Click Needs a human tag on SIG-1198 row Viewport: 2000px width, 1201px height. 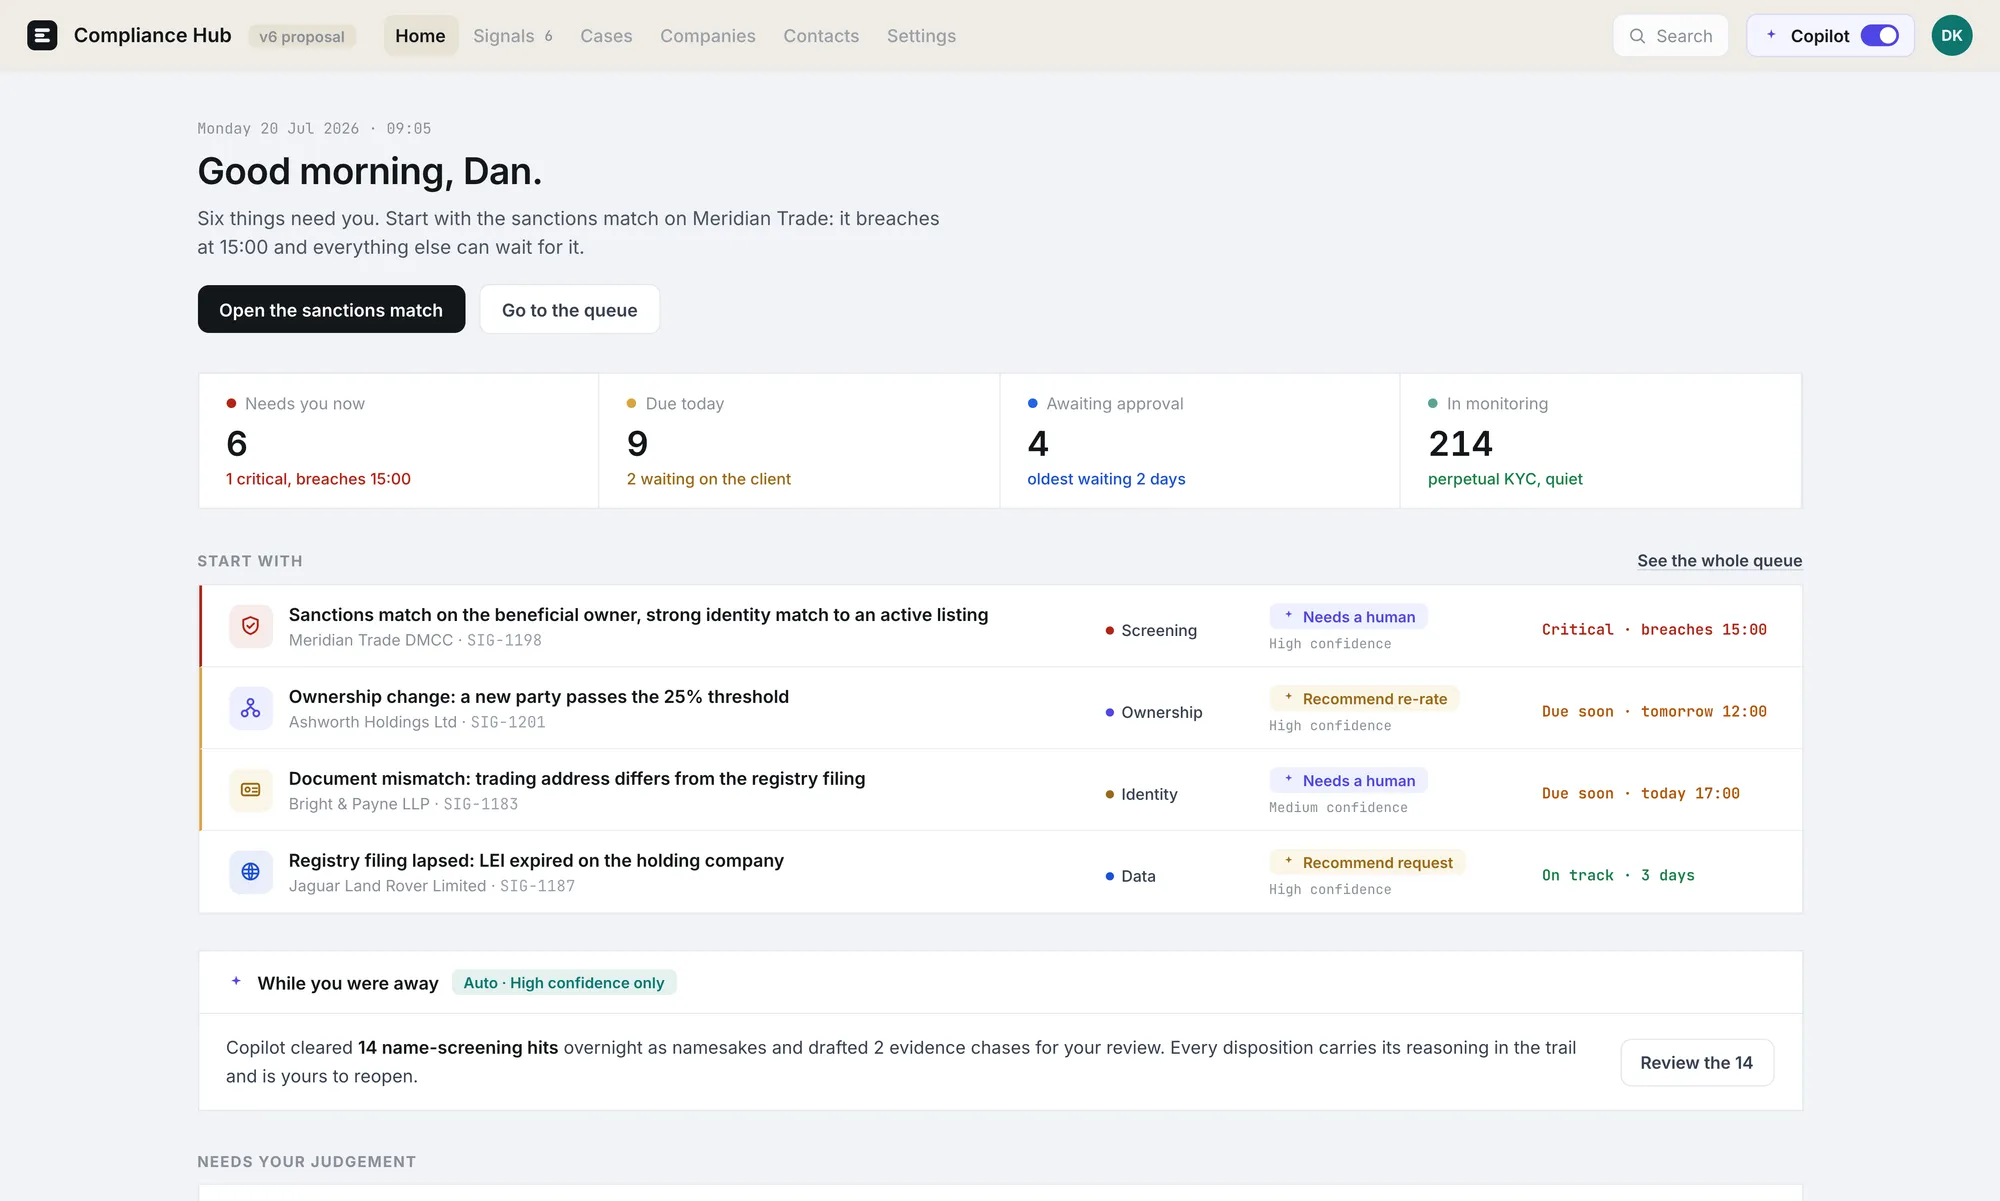(1348, 617)
